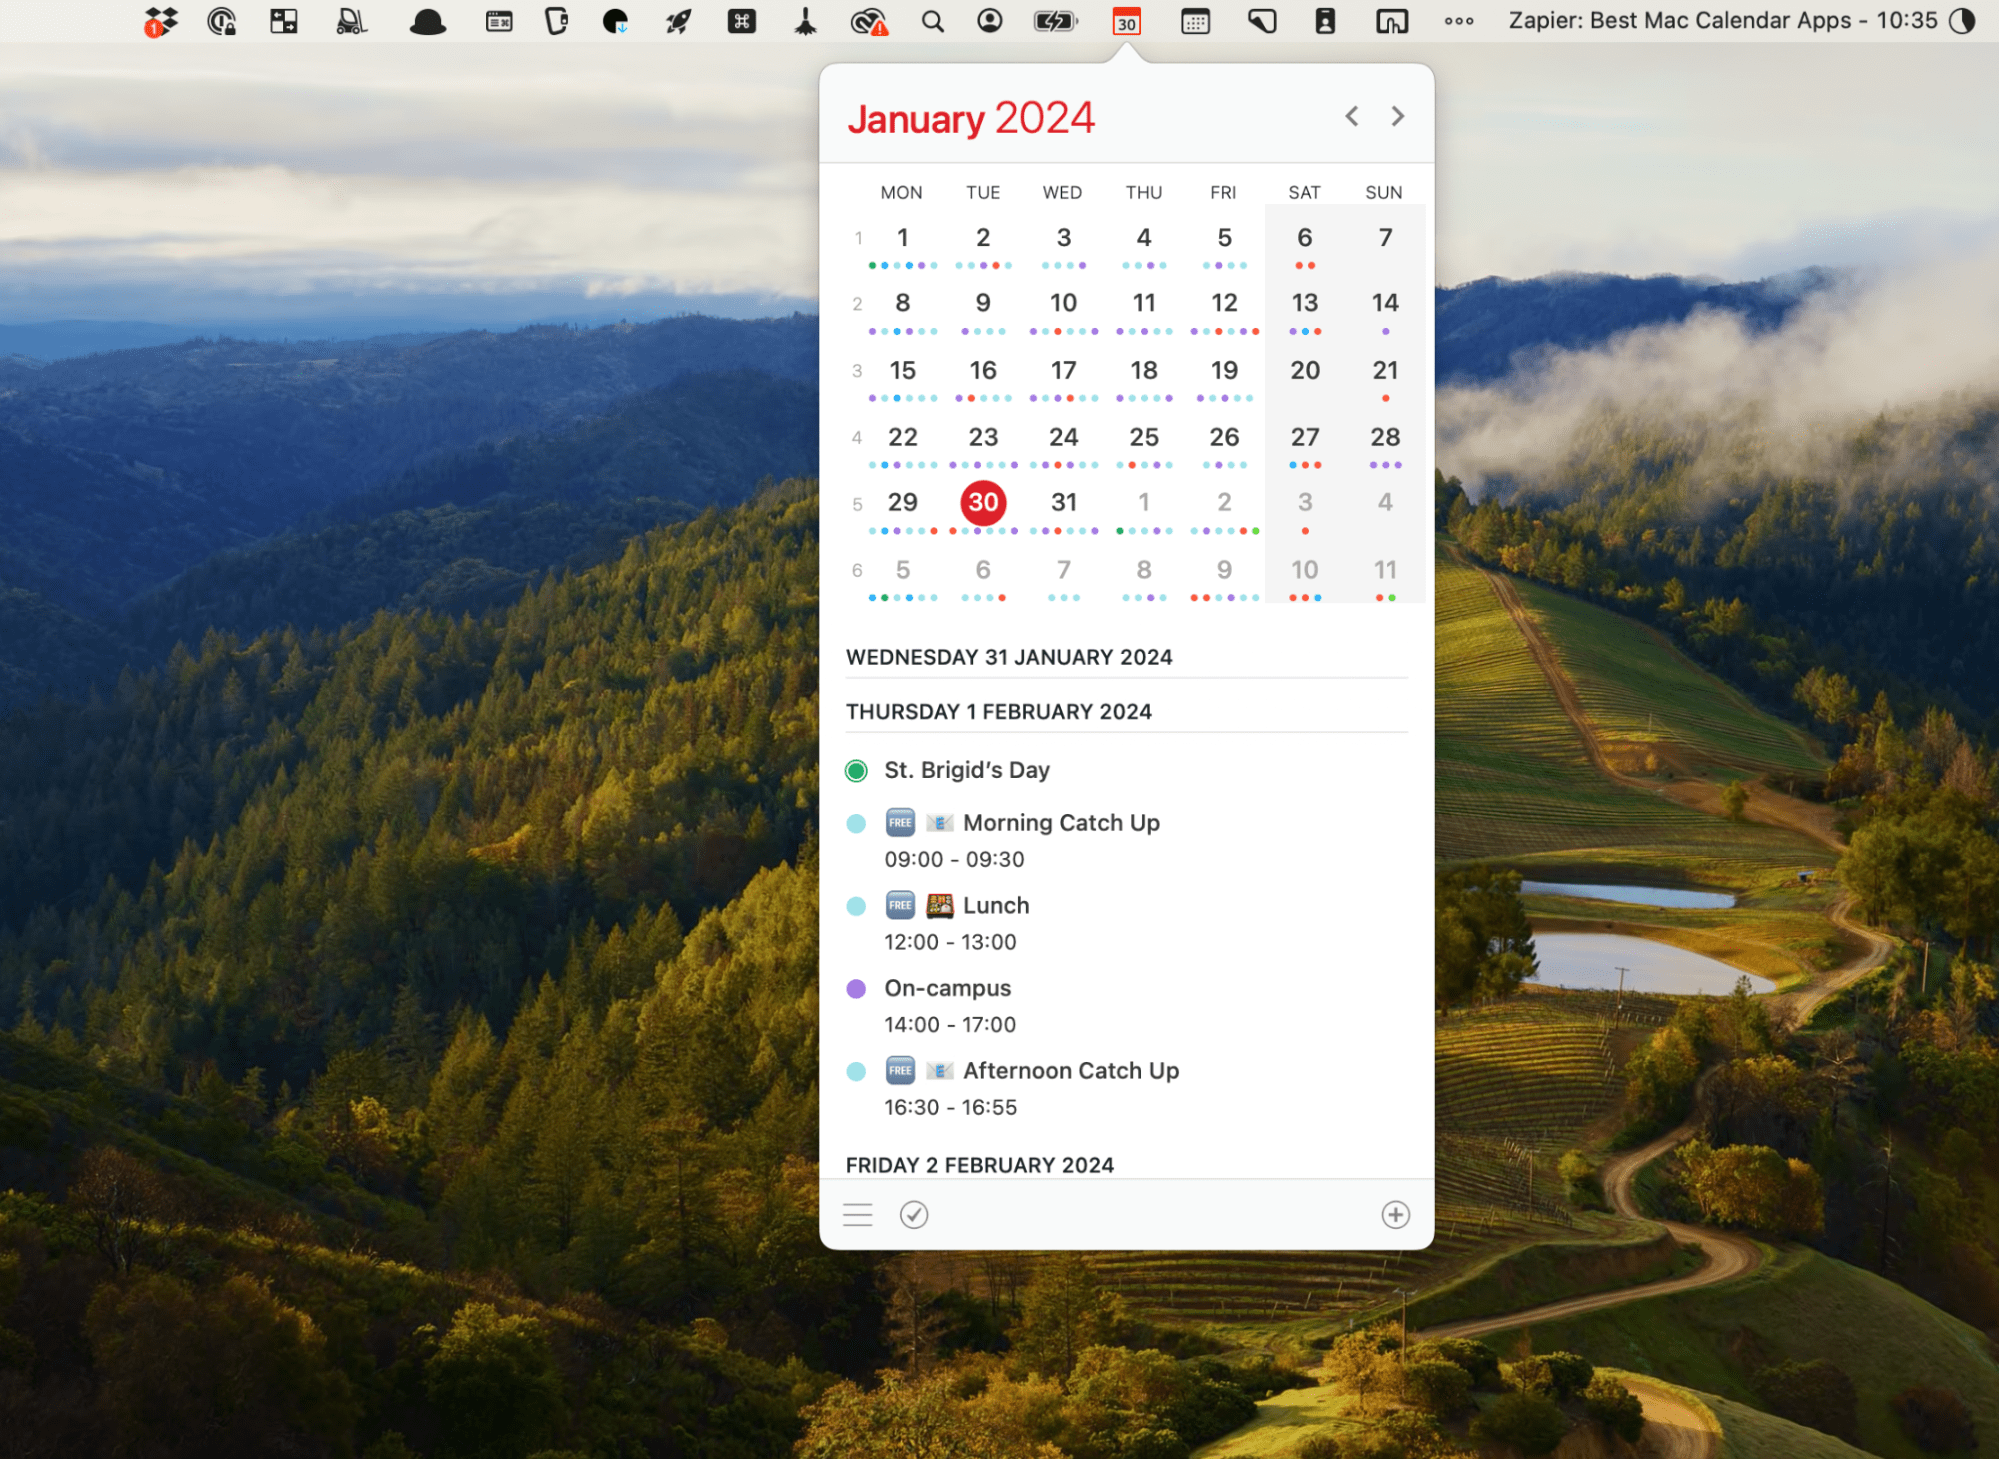Open the grid calendar icon in menu bar
1999x1460 pixels.
[x=1195, y=21]
